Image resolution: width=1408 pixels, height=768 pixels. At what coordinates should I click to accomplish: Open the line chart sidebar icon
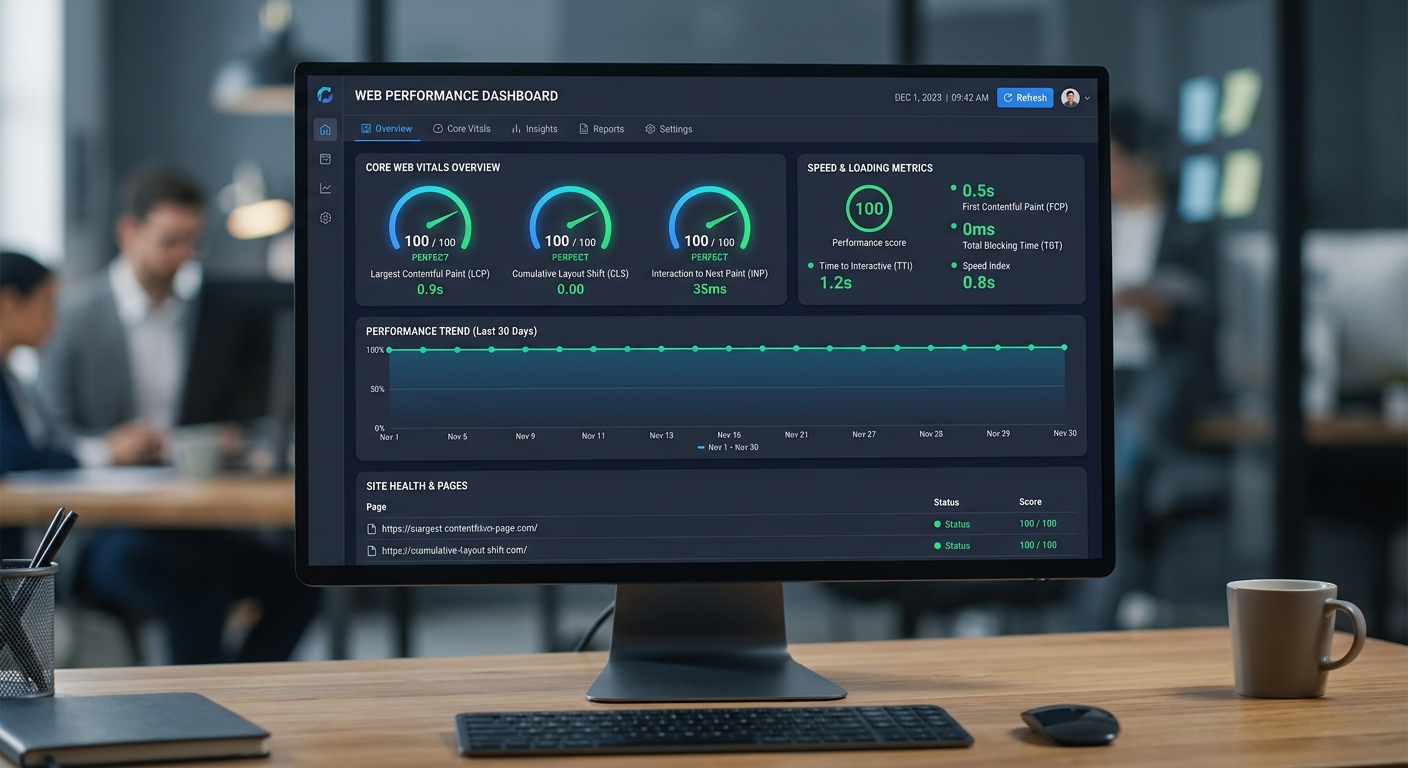(325, 188)
